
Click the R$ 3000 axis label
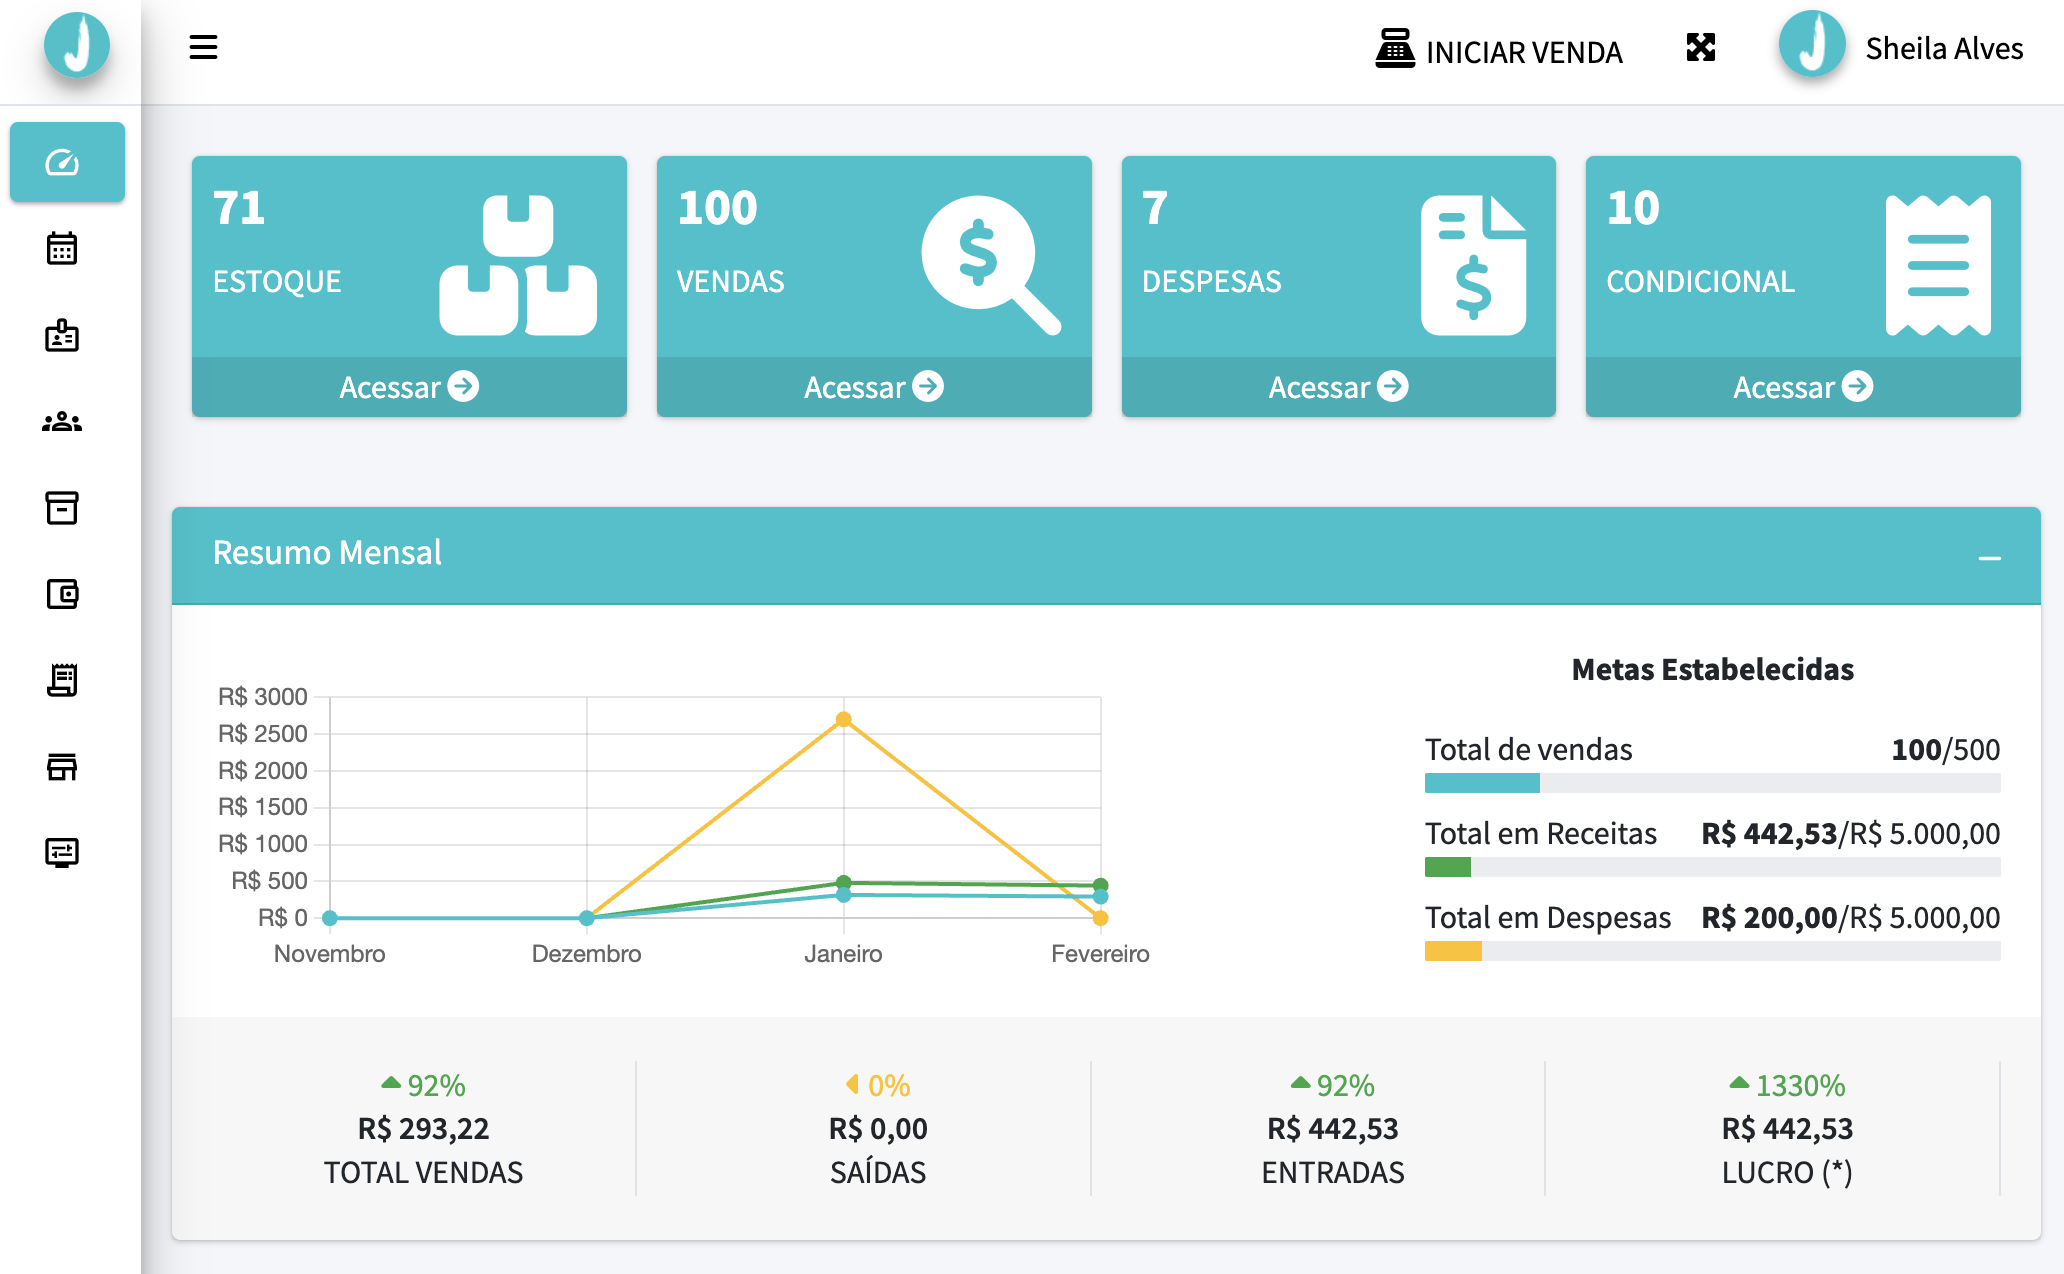[262, 697]
